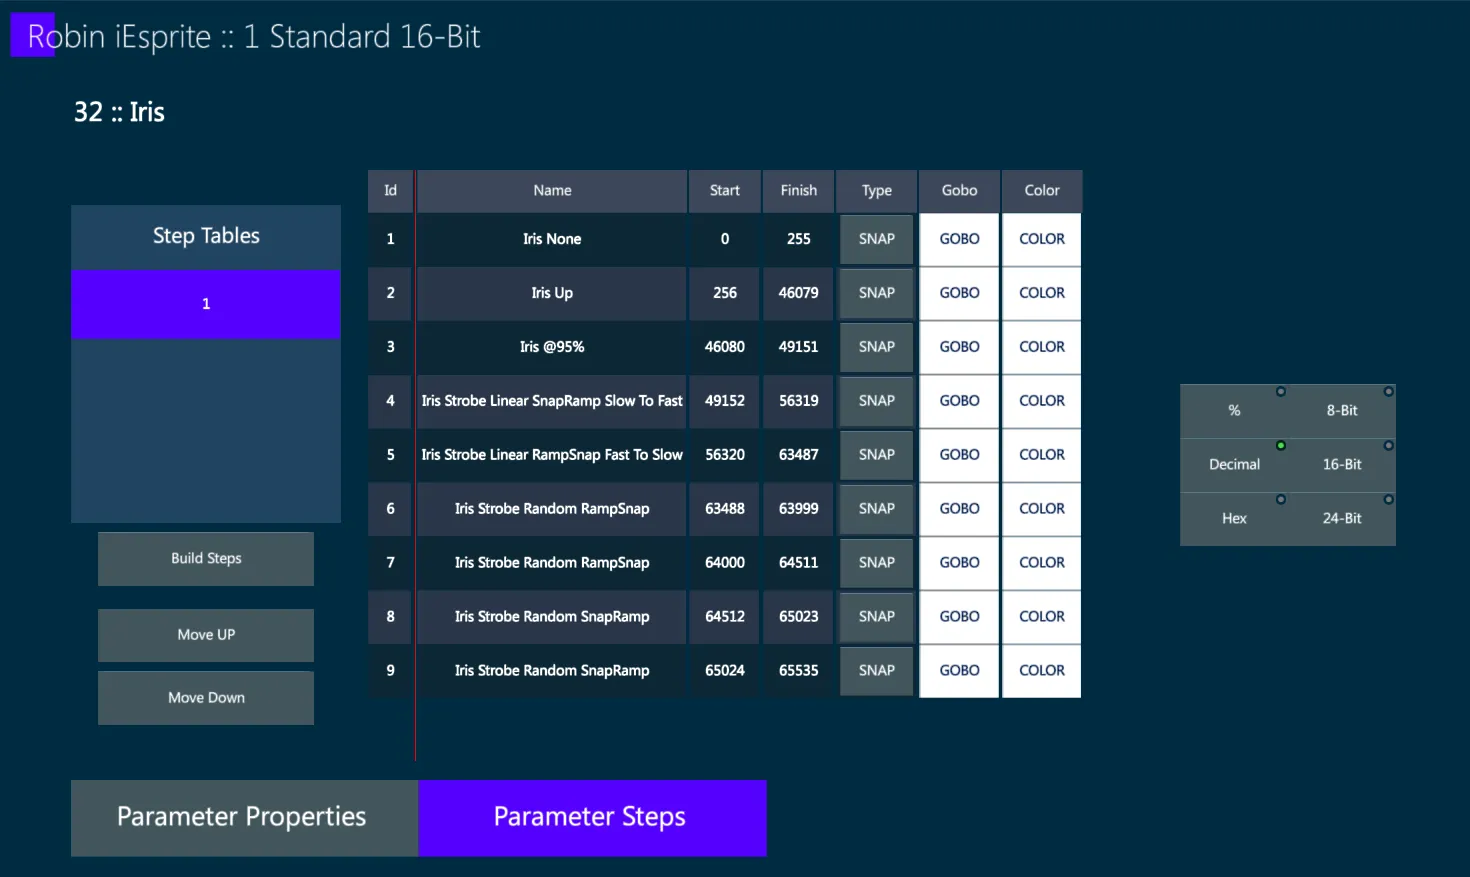1470x877 pixels.
Task: Click the Robin iEsprite fixture title
Action: click(x=254, y=37)
